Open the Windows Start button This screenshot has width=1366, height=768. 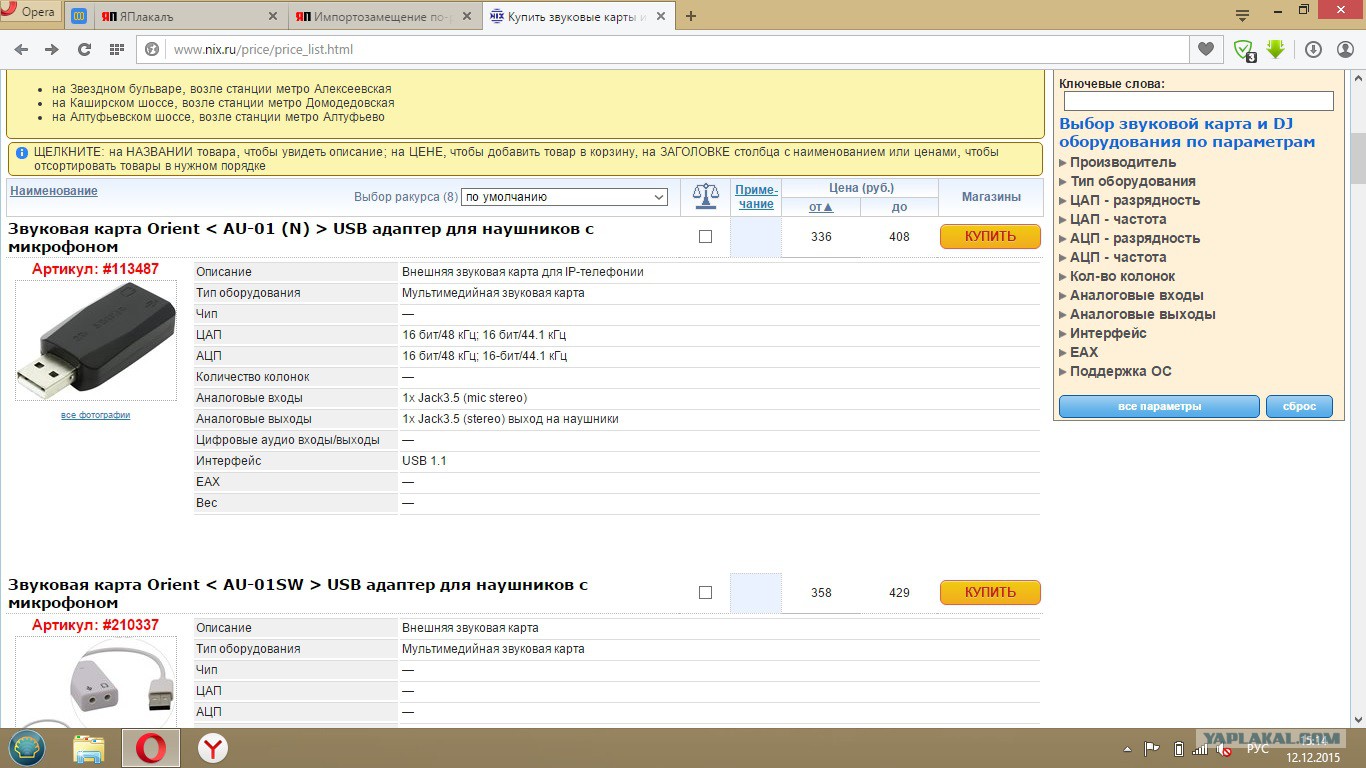click(27, 748)
